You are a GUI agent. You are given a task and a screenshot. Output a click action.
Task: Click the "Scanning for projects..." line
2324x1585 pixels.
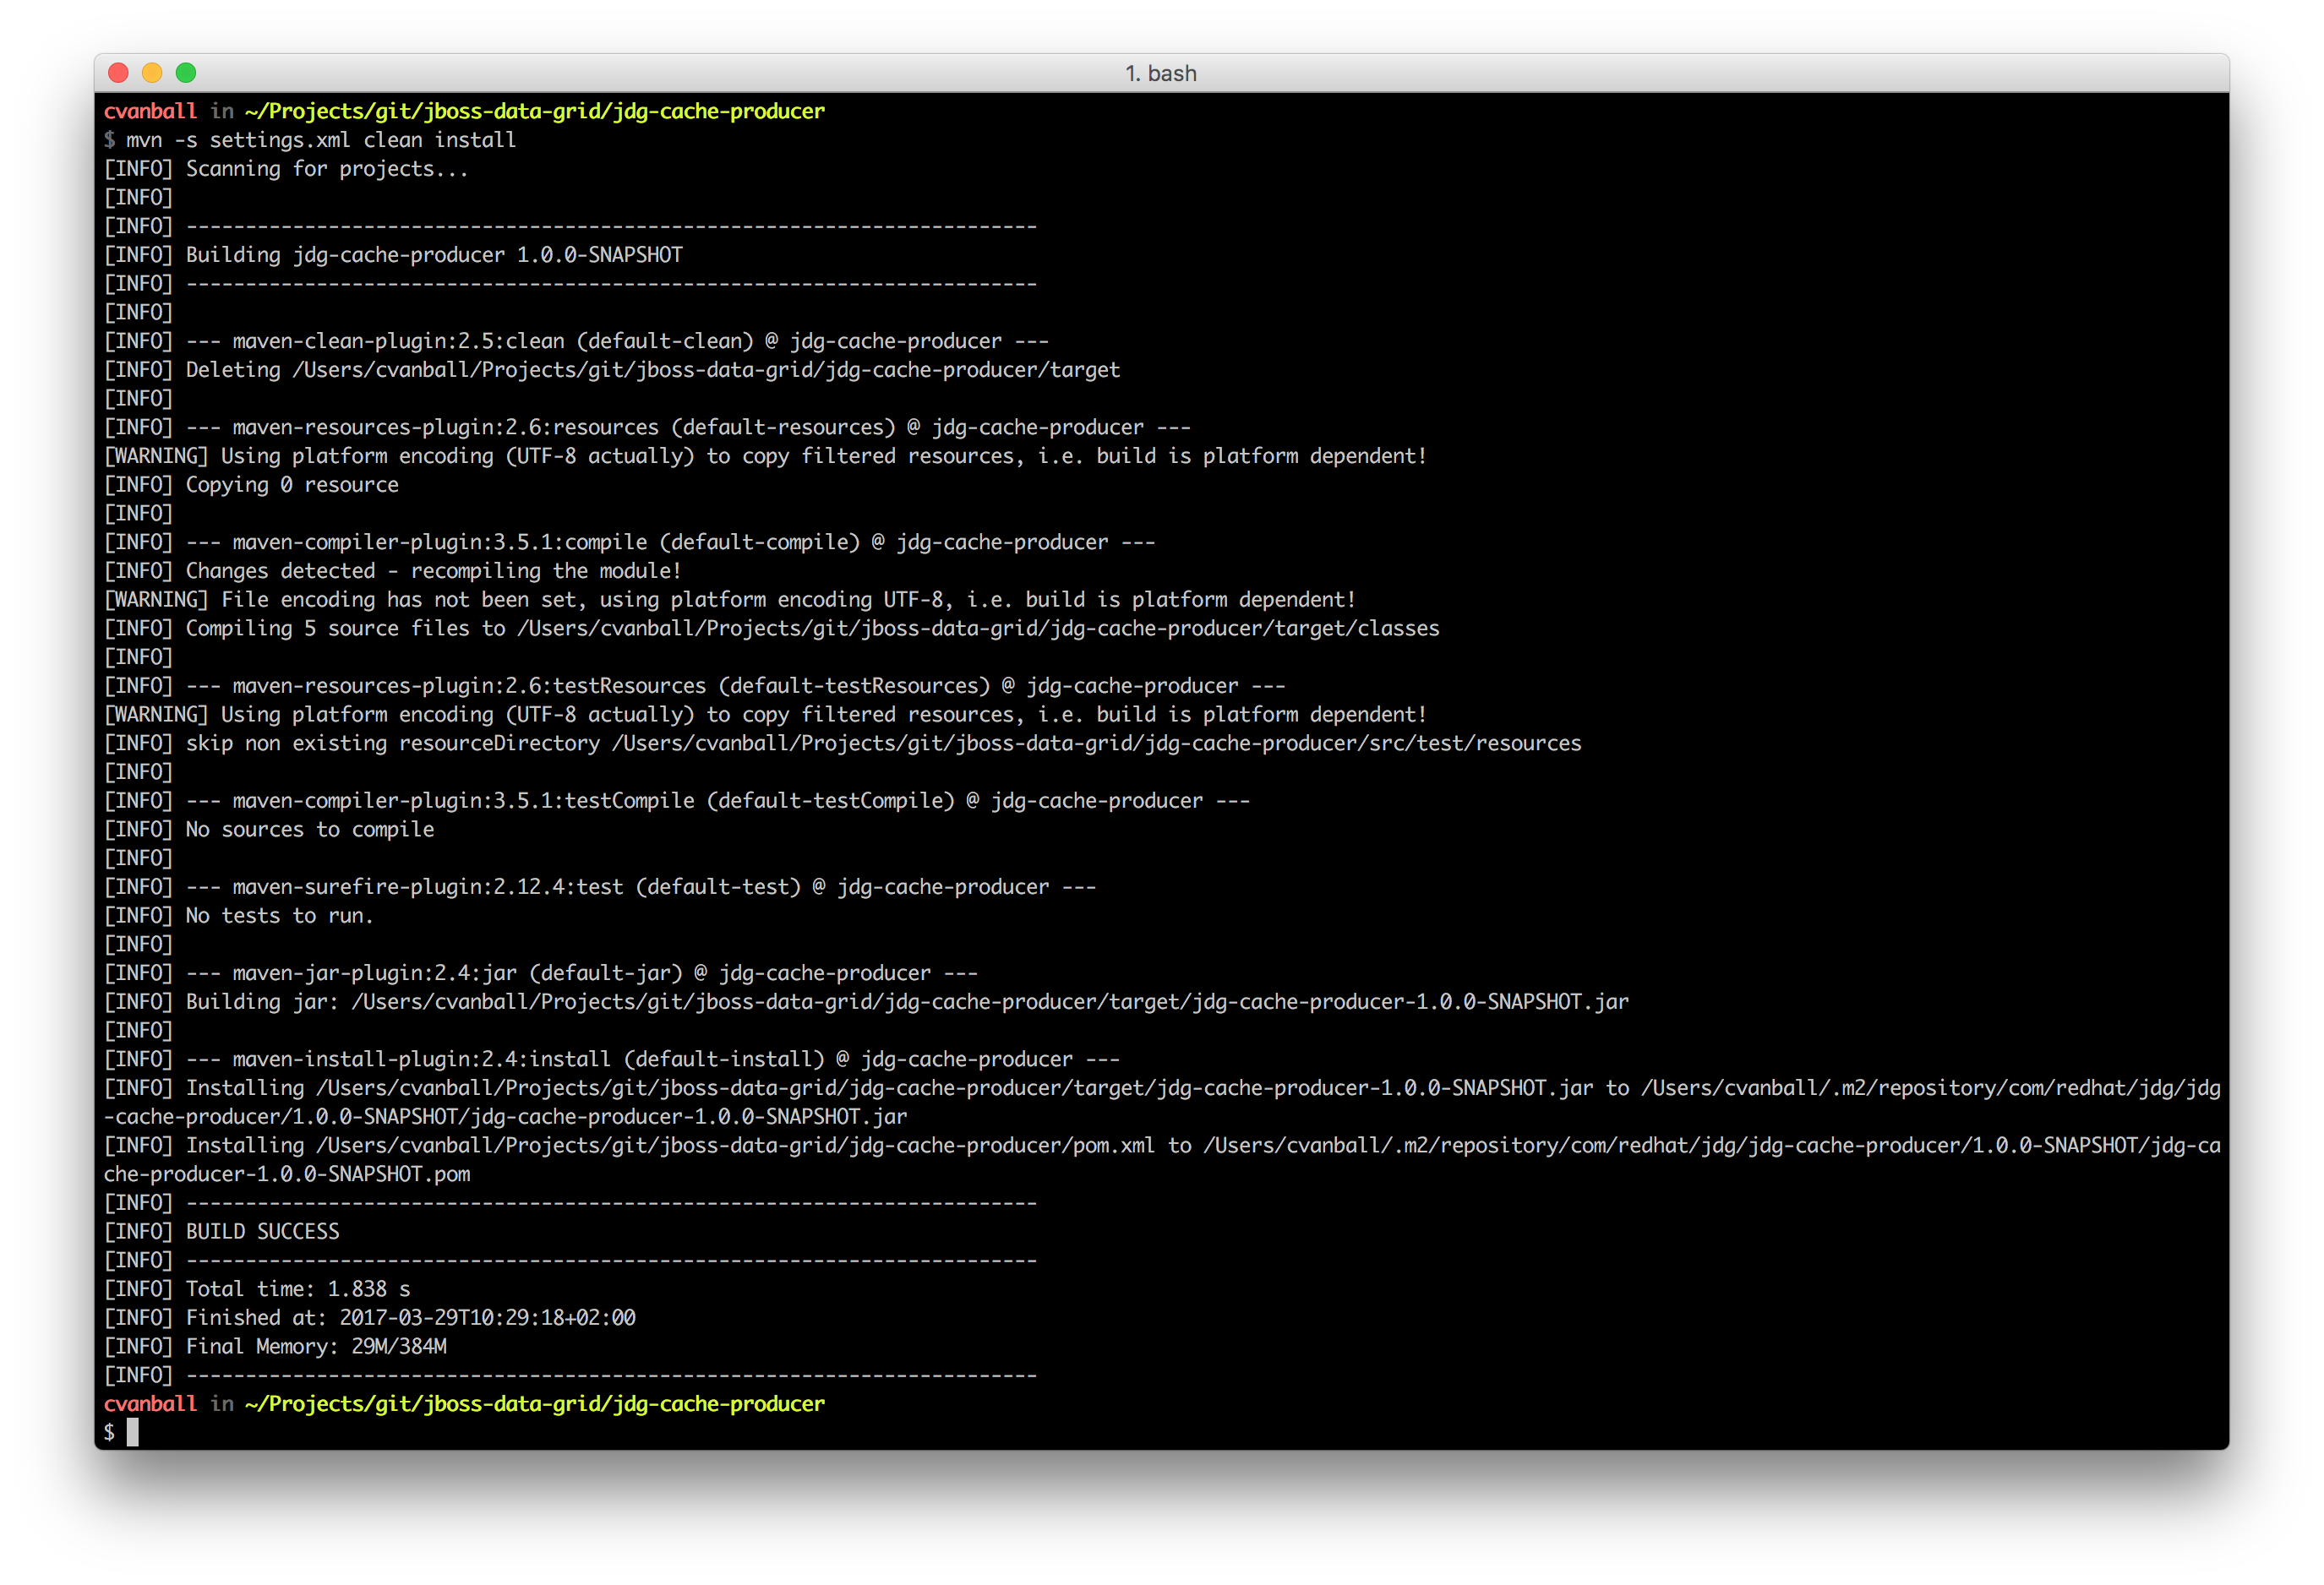click(x=326, y=169)
